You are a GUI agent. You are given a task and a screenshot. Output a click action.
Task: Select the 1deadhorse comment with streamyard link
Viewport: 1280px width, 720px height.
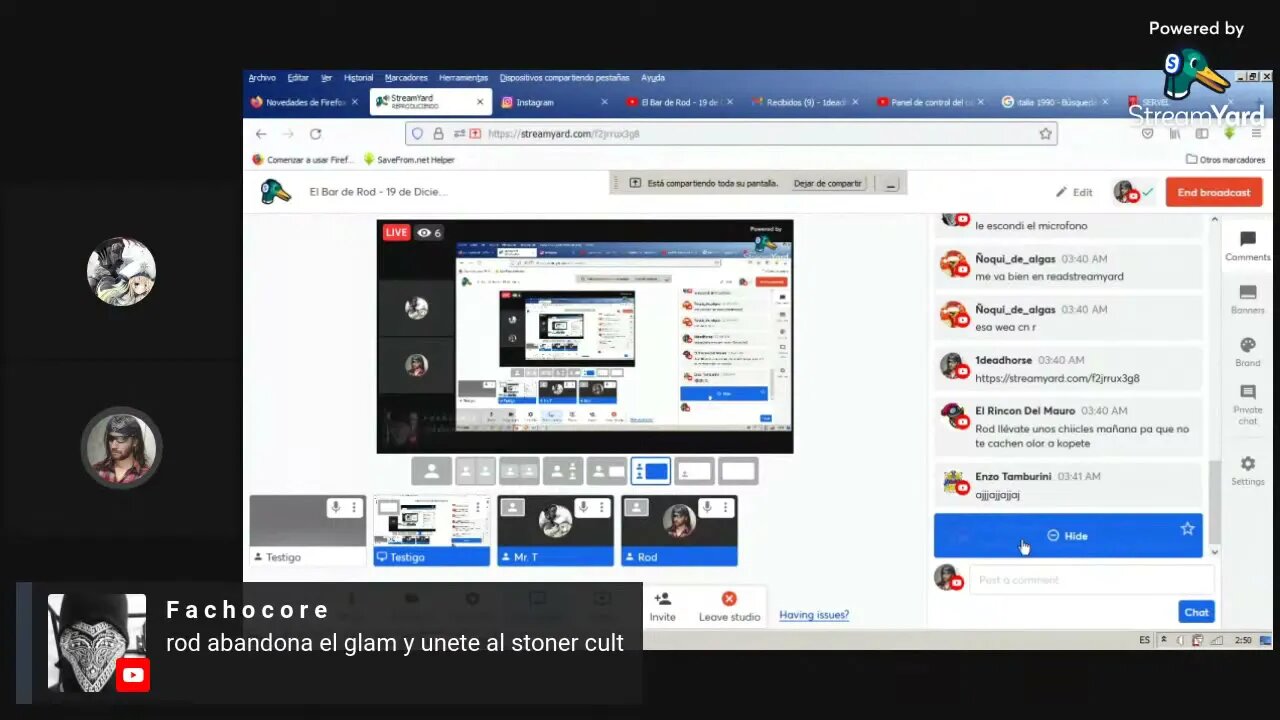(x=1067, y=369)
